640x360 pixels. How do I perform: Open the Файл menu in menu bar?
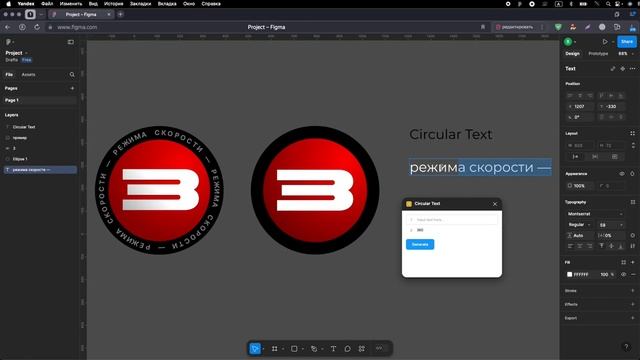(47, 4)
